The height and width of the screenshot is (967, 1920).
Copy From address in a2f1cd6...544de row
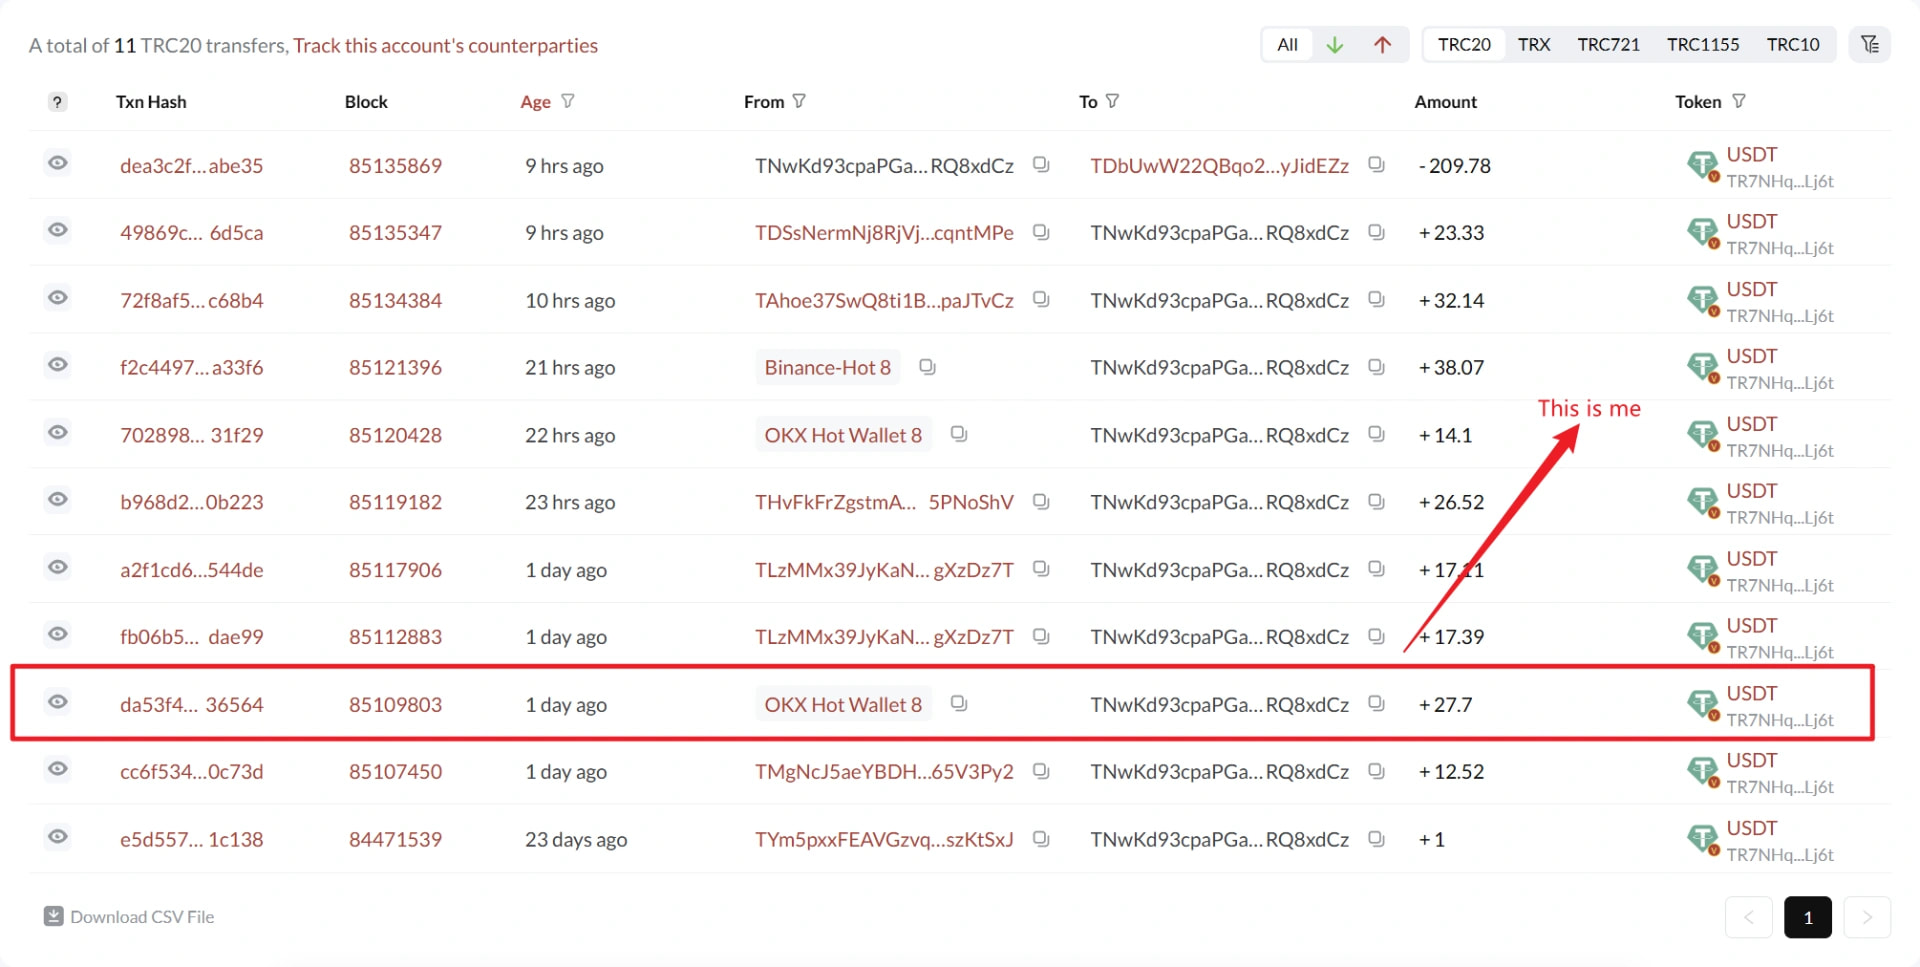[1041, 568]
